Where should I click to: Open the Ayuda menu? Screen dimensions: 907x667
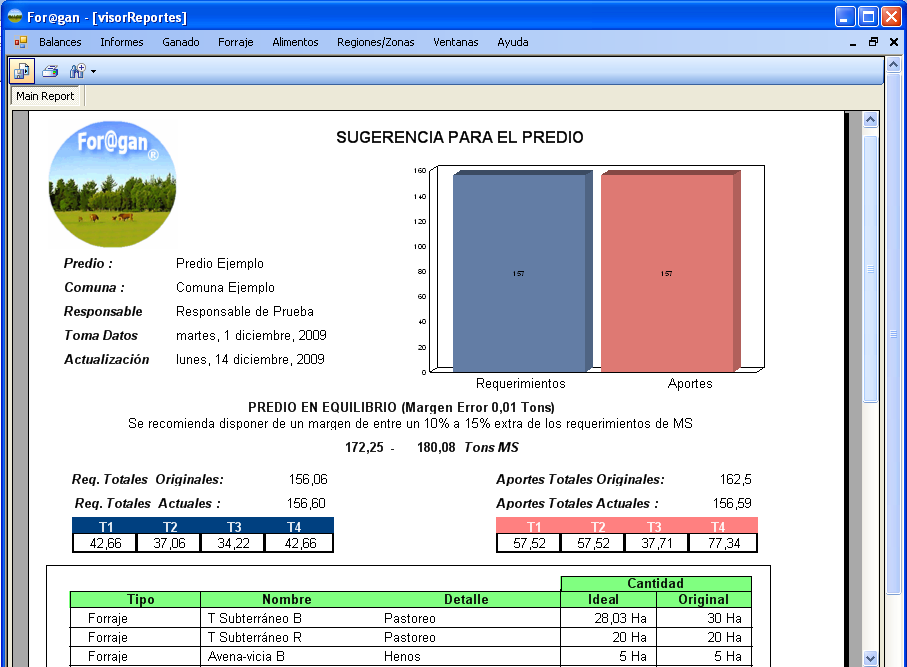pos(512,42)
